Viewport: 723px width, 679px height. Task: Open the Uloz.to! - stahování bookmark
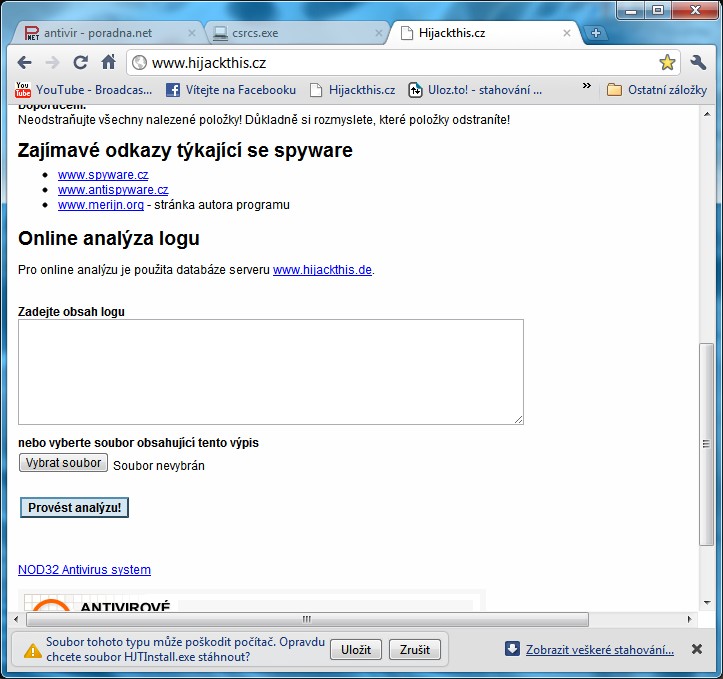[475, 90]
